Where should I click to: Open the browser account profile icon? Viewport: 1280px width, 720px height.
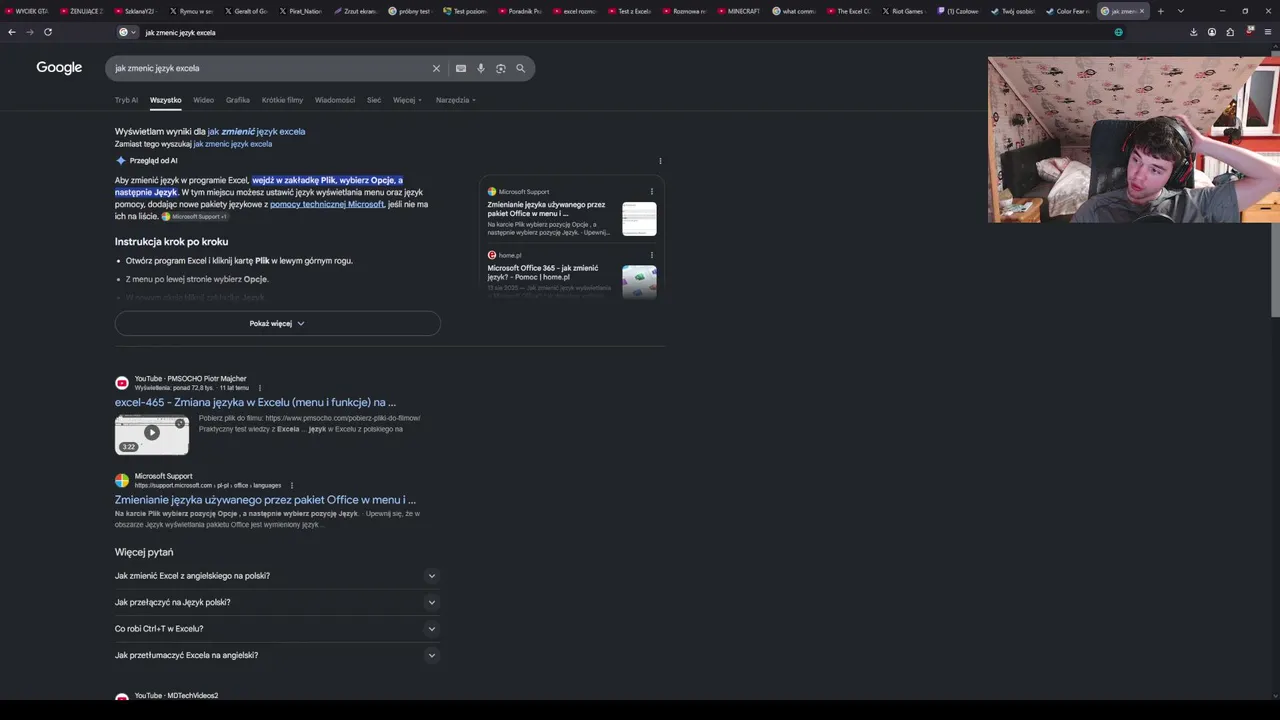click(x=1212, y=32)
